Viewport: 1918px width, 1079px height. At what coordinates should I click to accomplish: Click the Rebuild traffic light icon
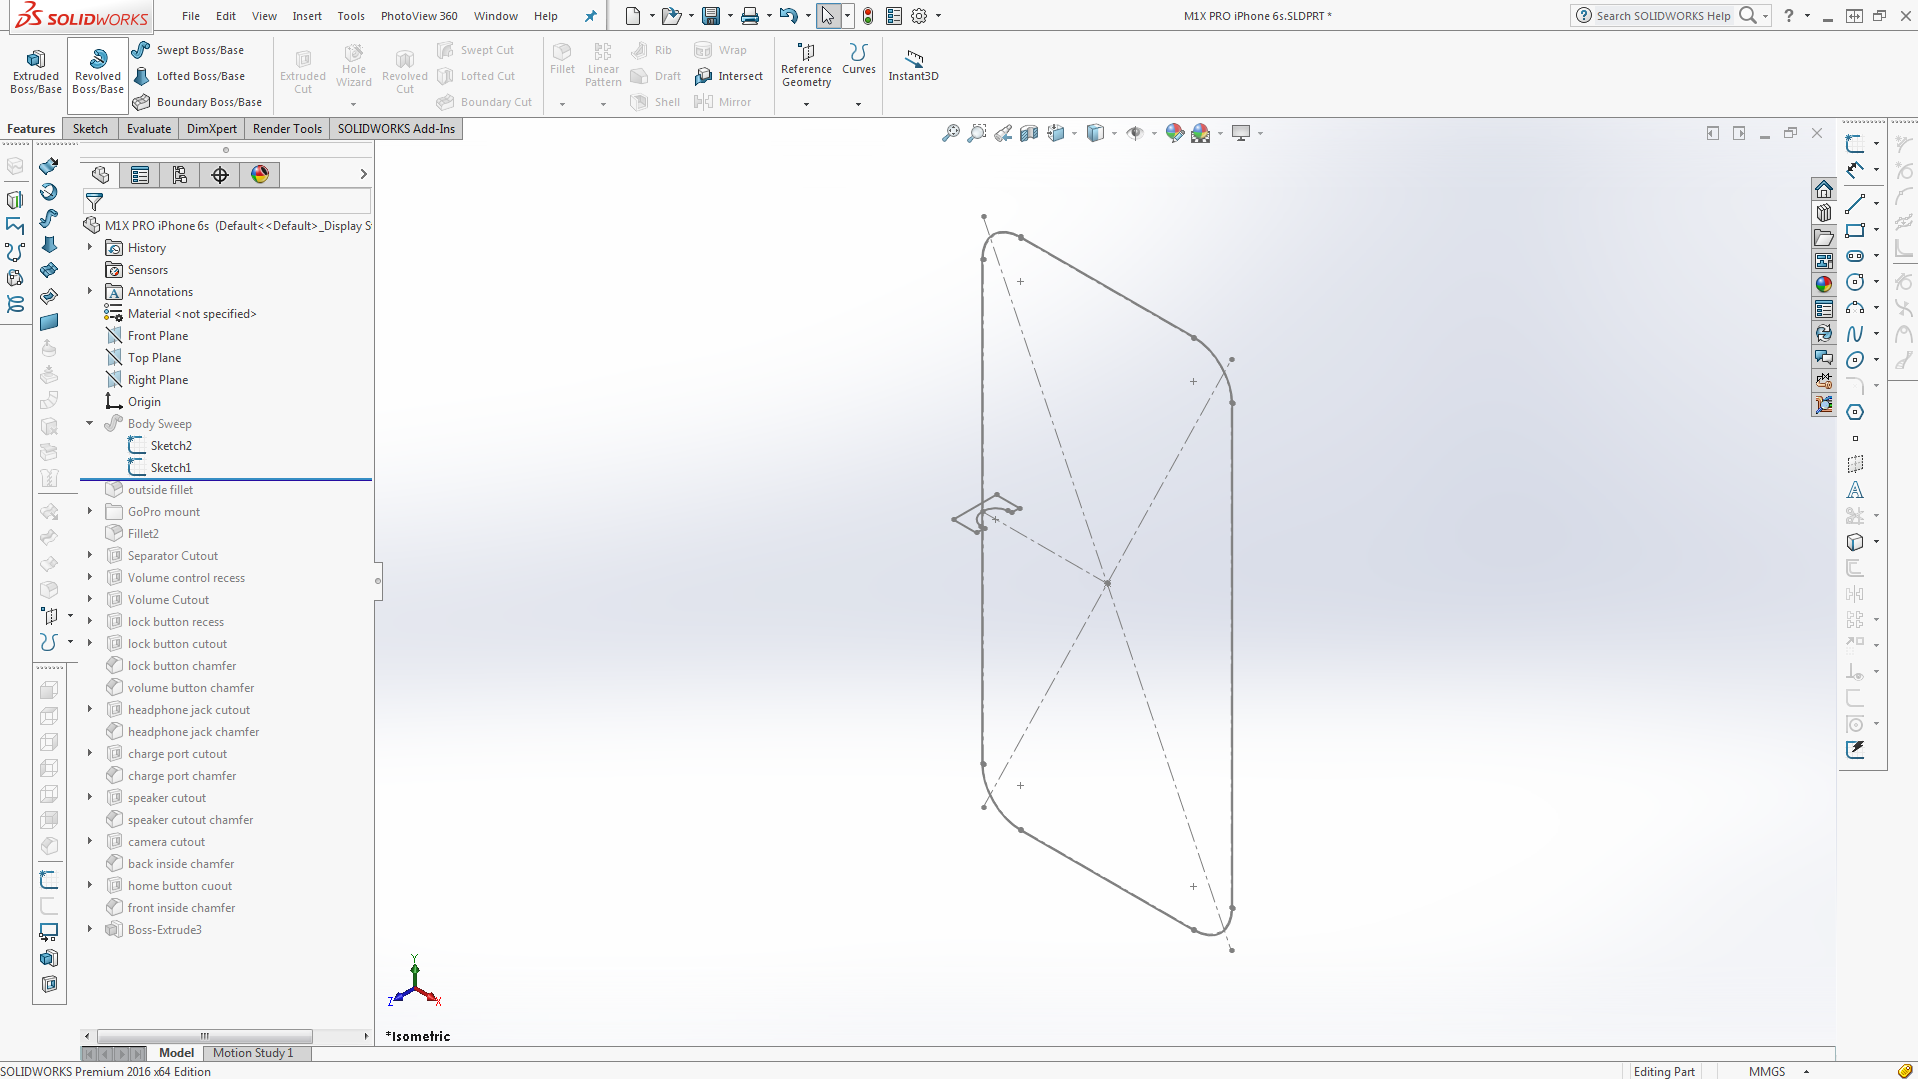coord(868,16)
